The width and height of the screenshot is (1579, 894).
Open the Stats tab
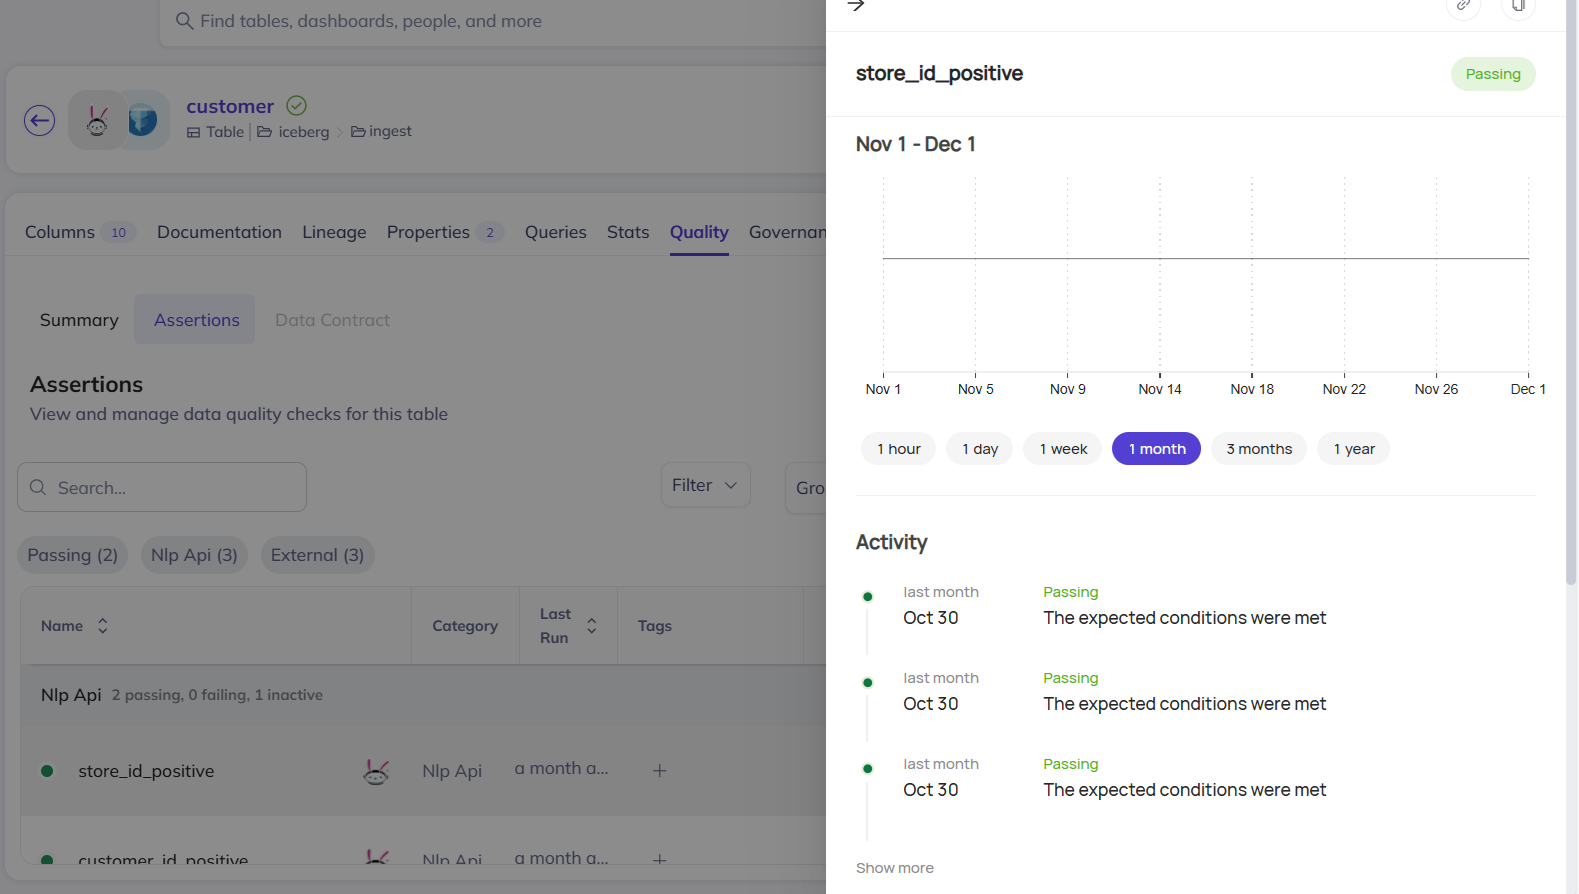point(628,232)
